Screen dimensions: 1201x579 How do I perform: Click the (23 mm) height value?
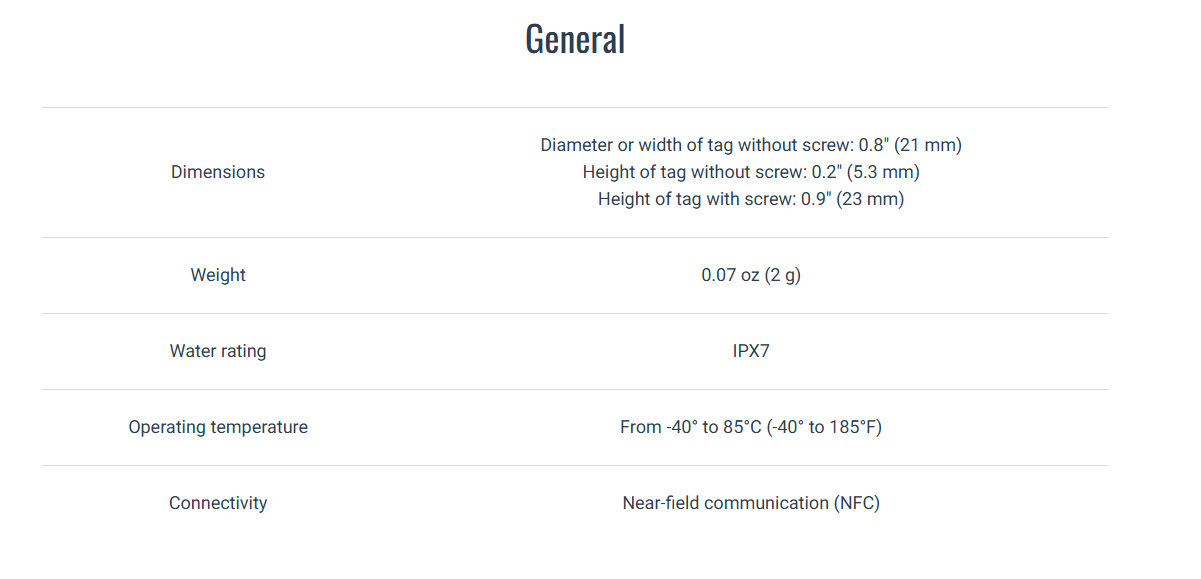872,199
